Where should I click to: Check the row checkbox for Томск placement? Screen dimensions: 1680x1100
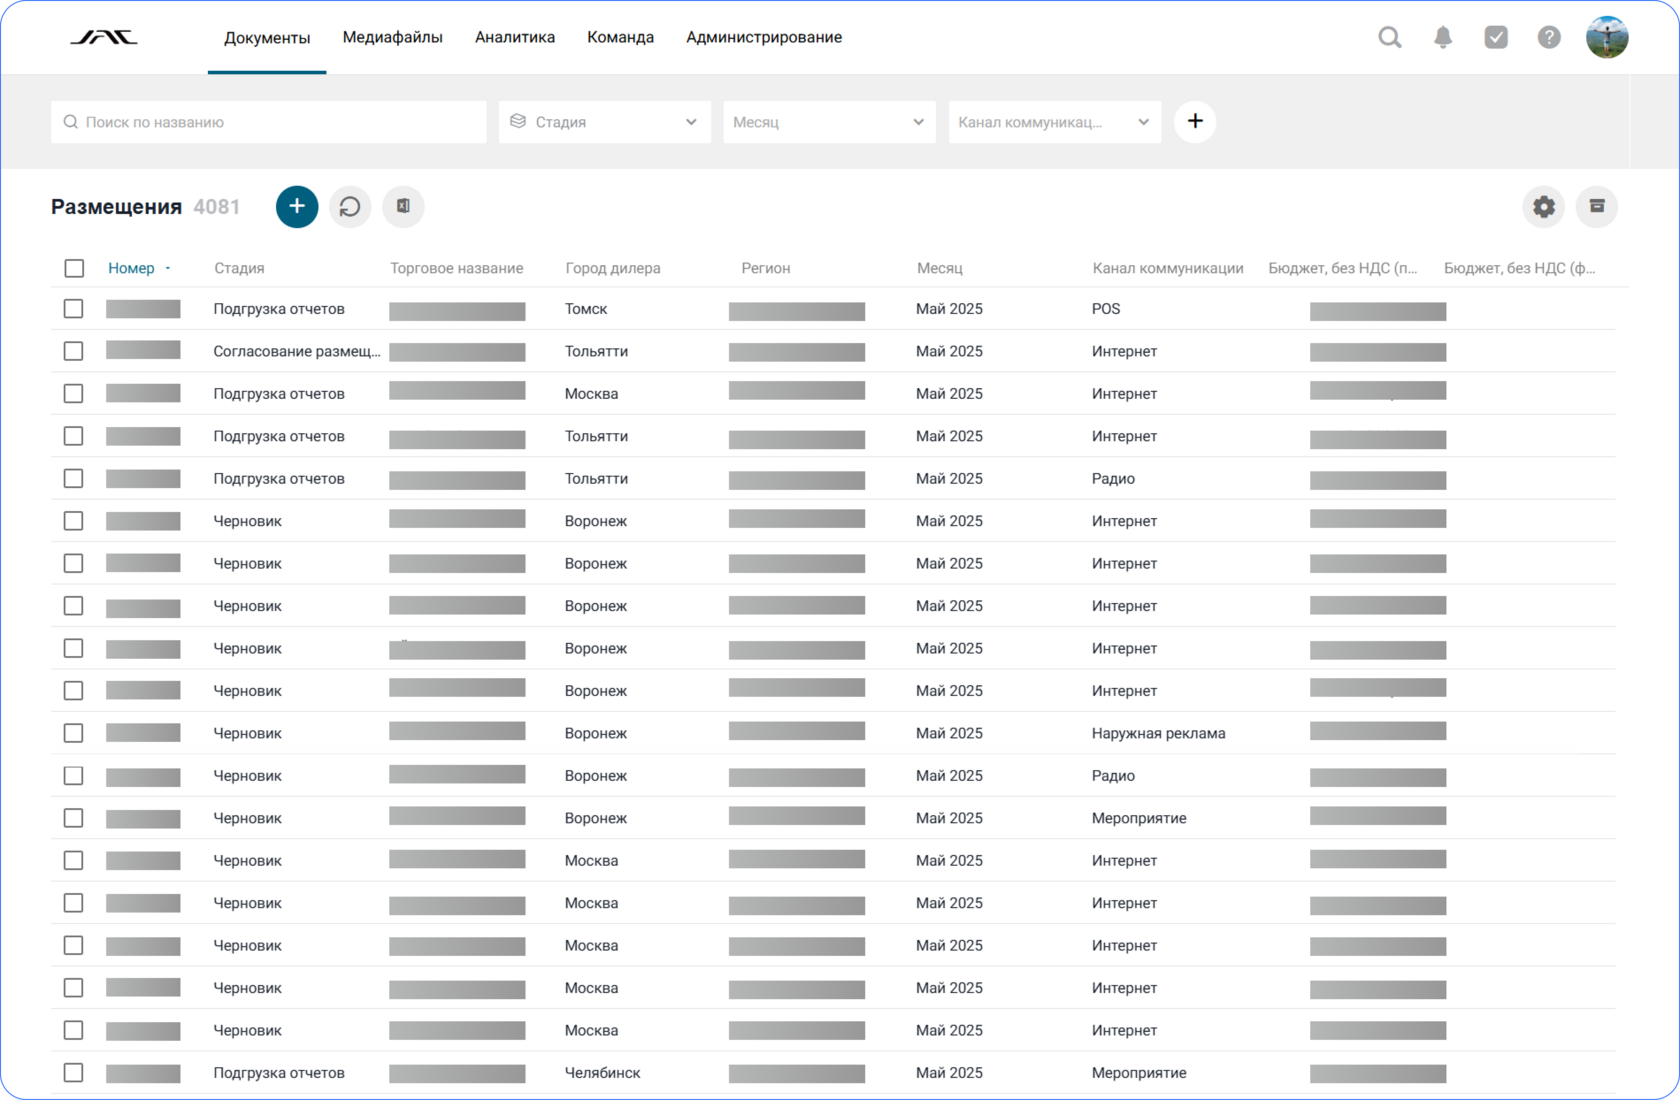point(74,309)
